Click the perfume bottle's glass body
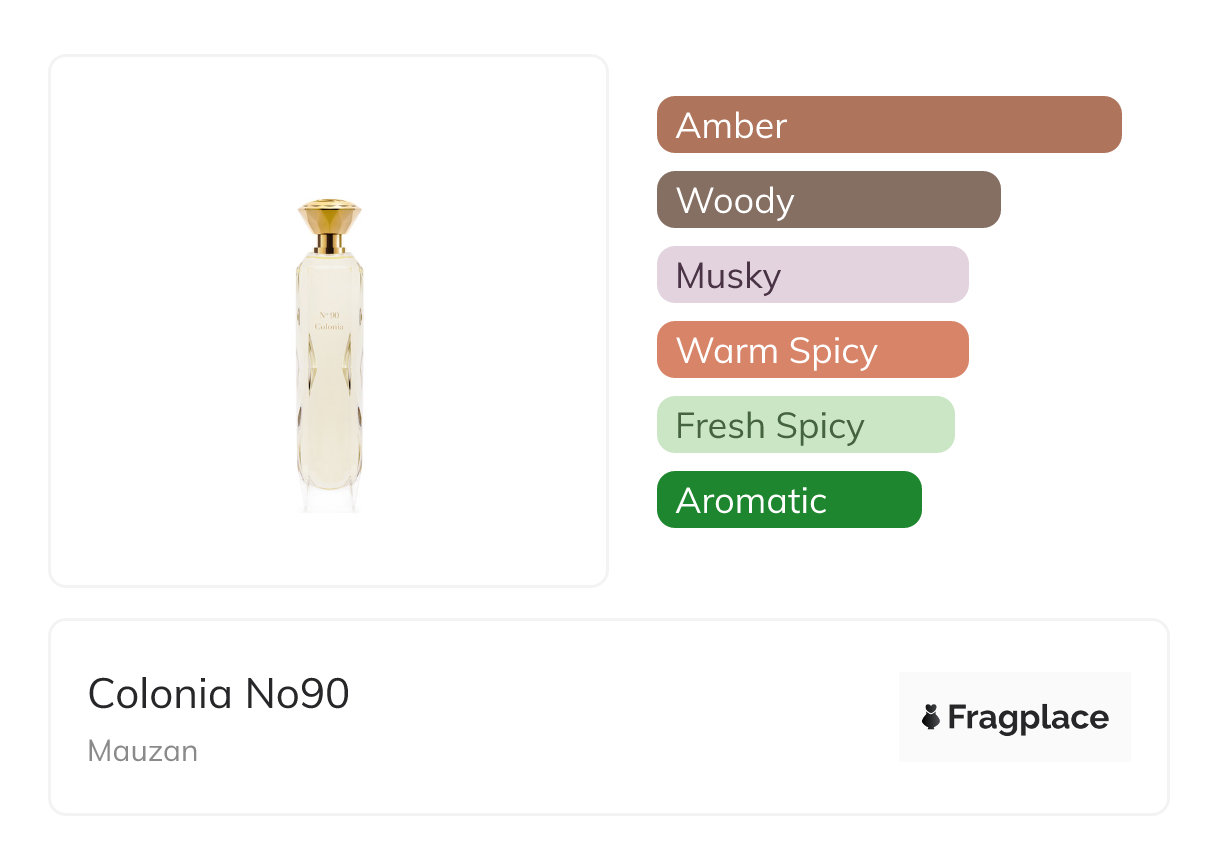This screenshot has width=1218, height=864. tap(329, 400)
